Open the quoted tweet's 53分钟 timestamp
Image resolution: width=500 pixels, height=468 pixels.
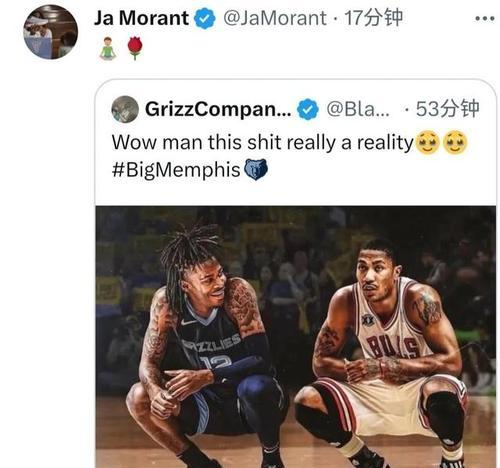tap(448, 109)
